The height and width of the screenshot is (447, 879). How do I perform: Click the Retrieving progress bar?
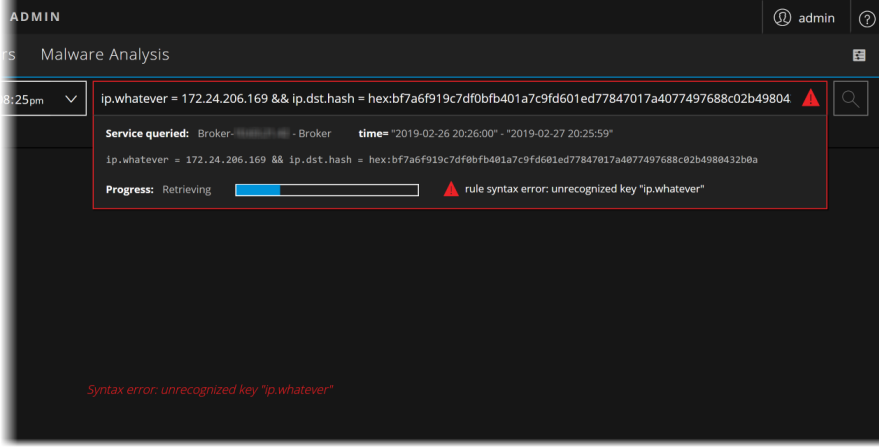[x=327, y=190]
